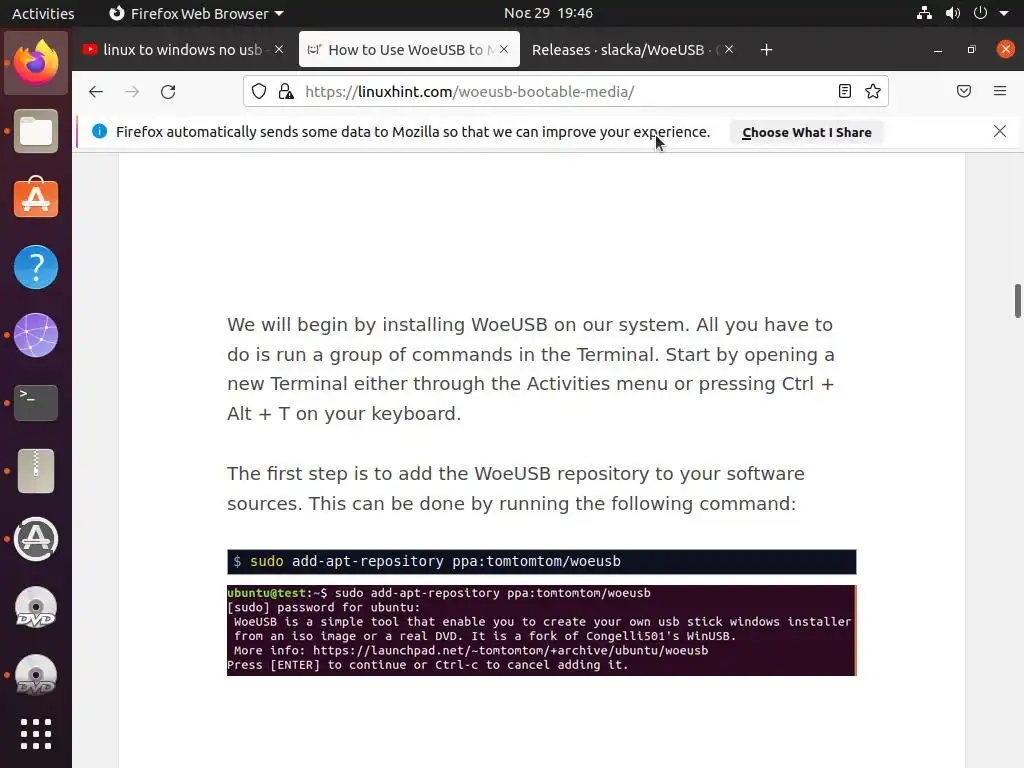The image size is (1024, 768).
Task: Restore down the Firefox window
Action: (x=972, y=50)
